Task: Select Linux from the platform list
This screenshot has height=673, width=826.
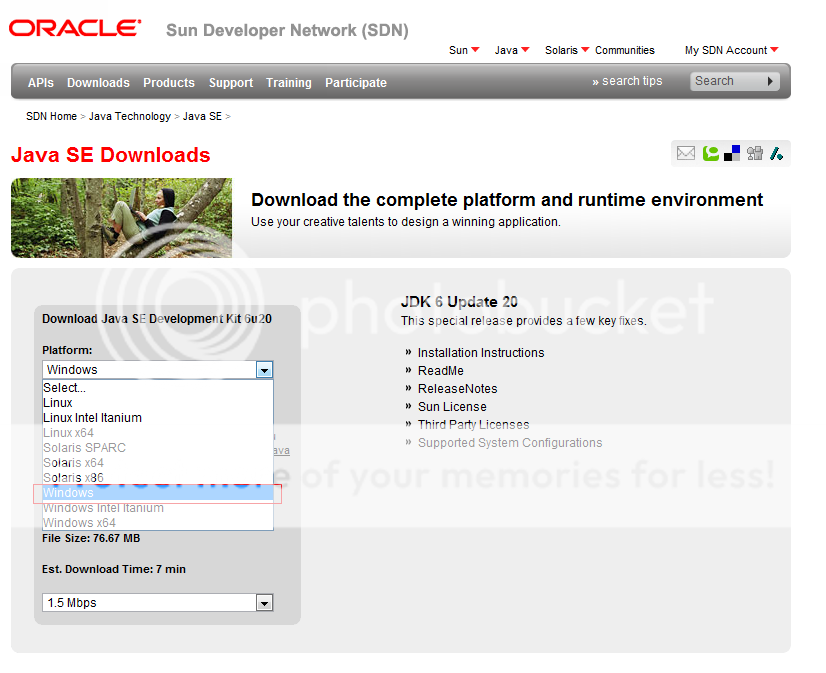Action: click(58, 403)
